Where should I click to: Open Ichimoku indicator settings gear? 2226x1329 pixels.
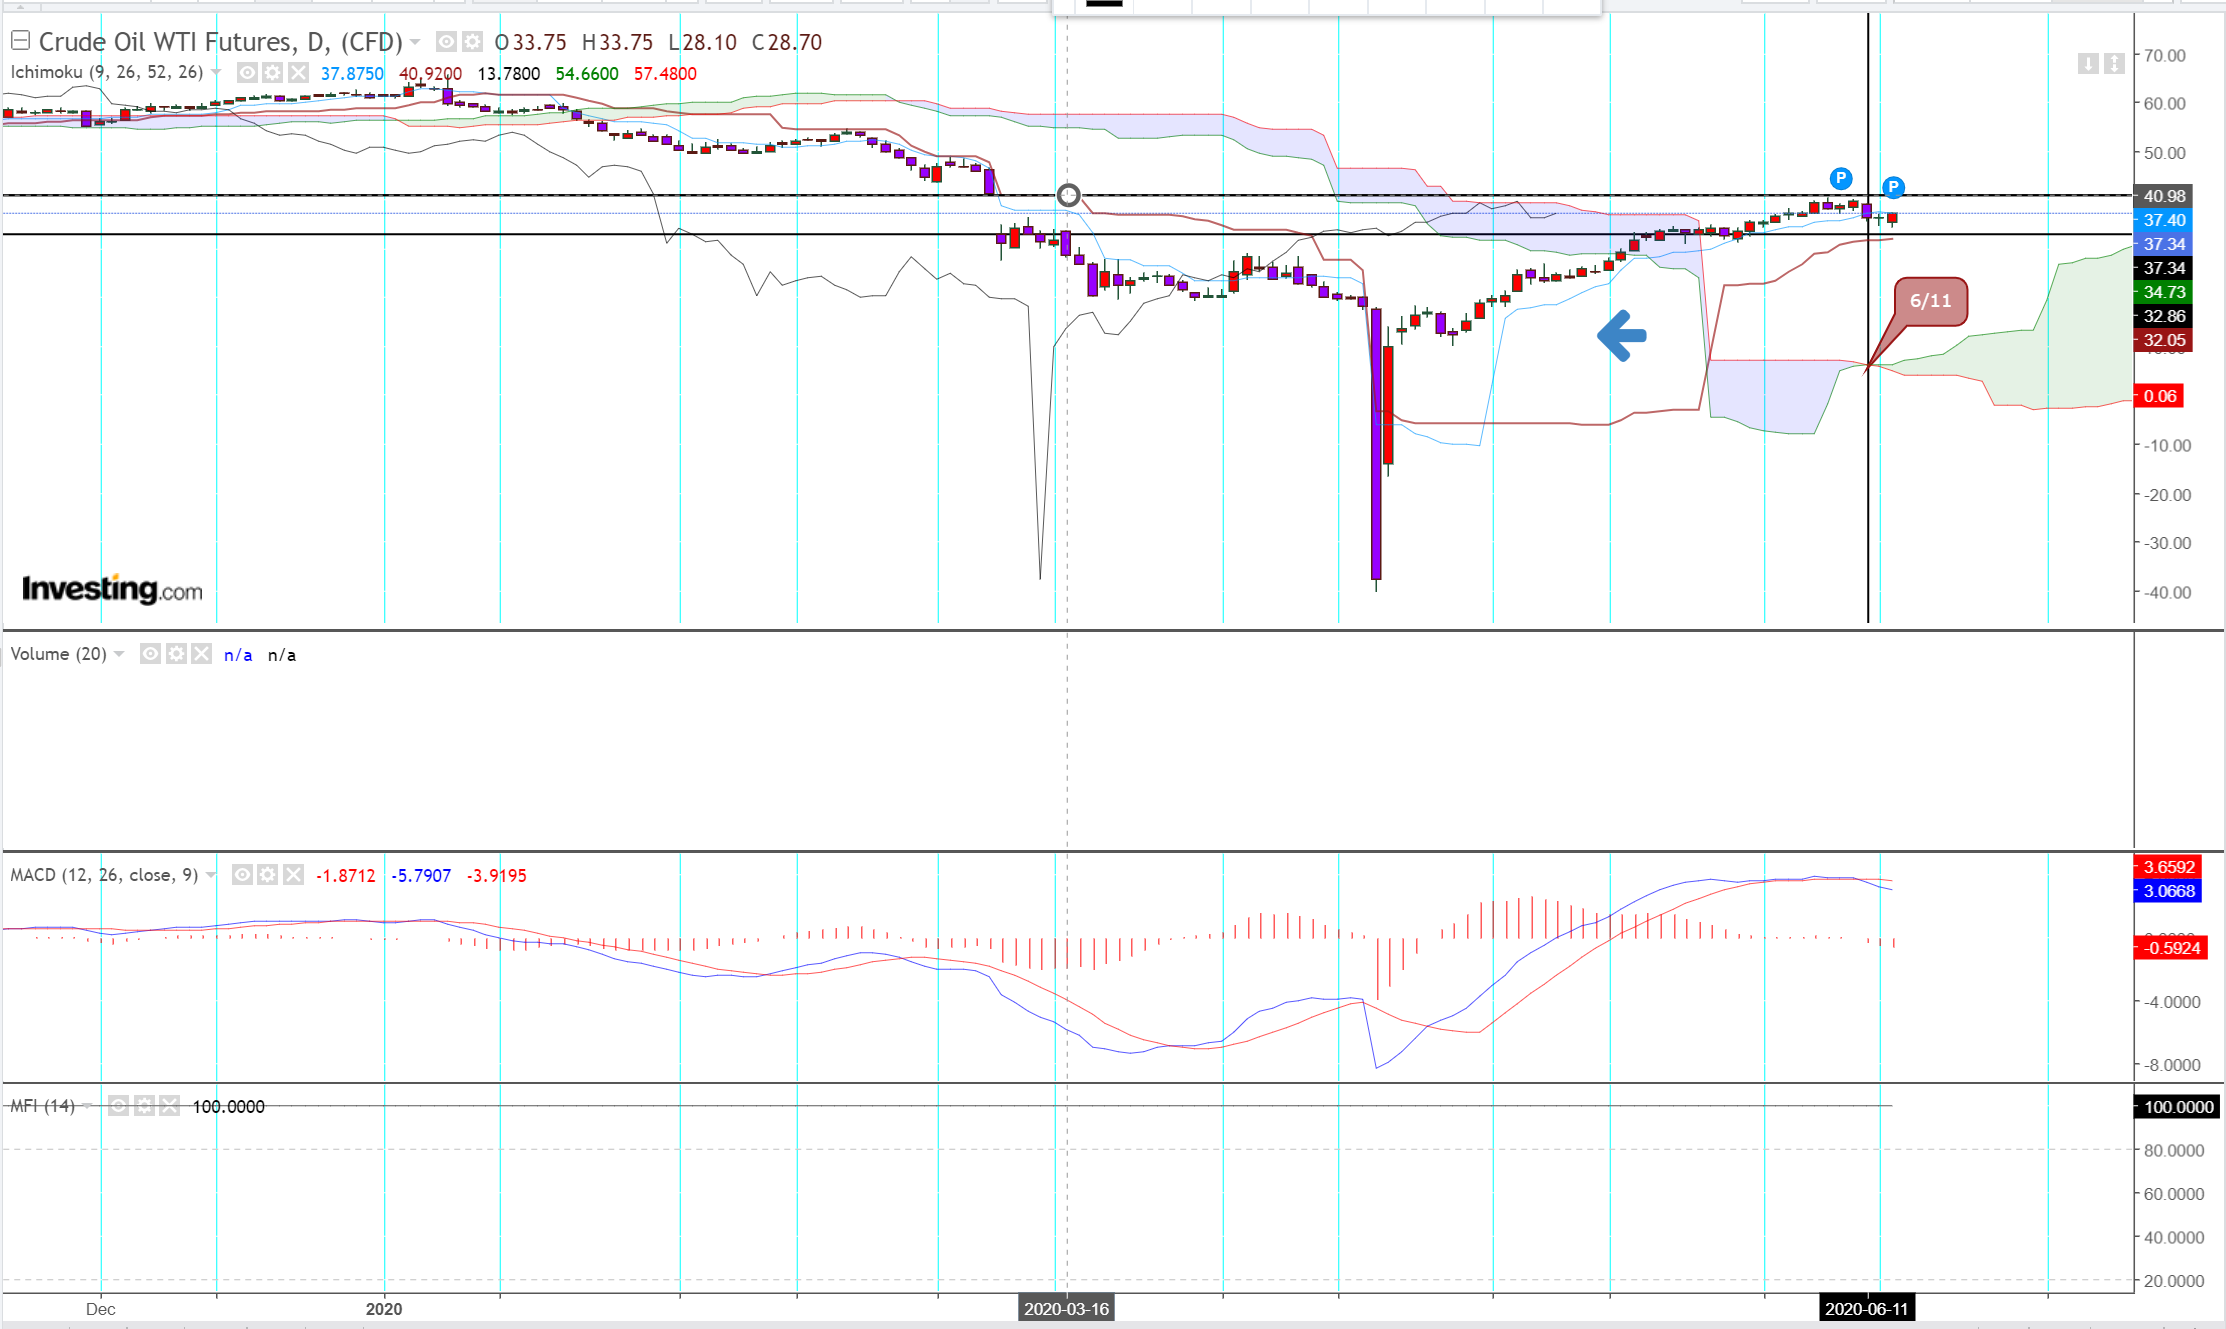272,73
